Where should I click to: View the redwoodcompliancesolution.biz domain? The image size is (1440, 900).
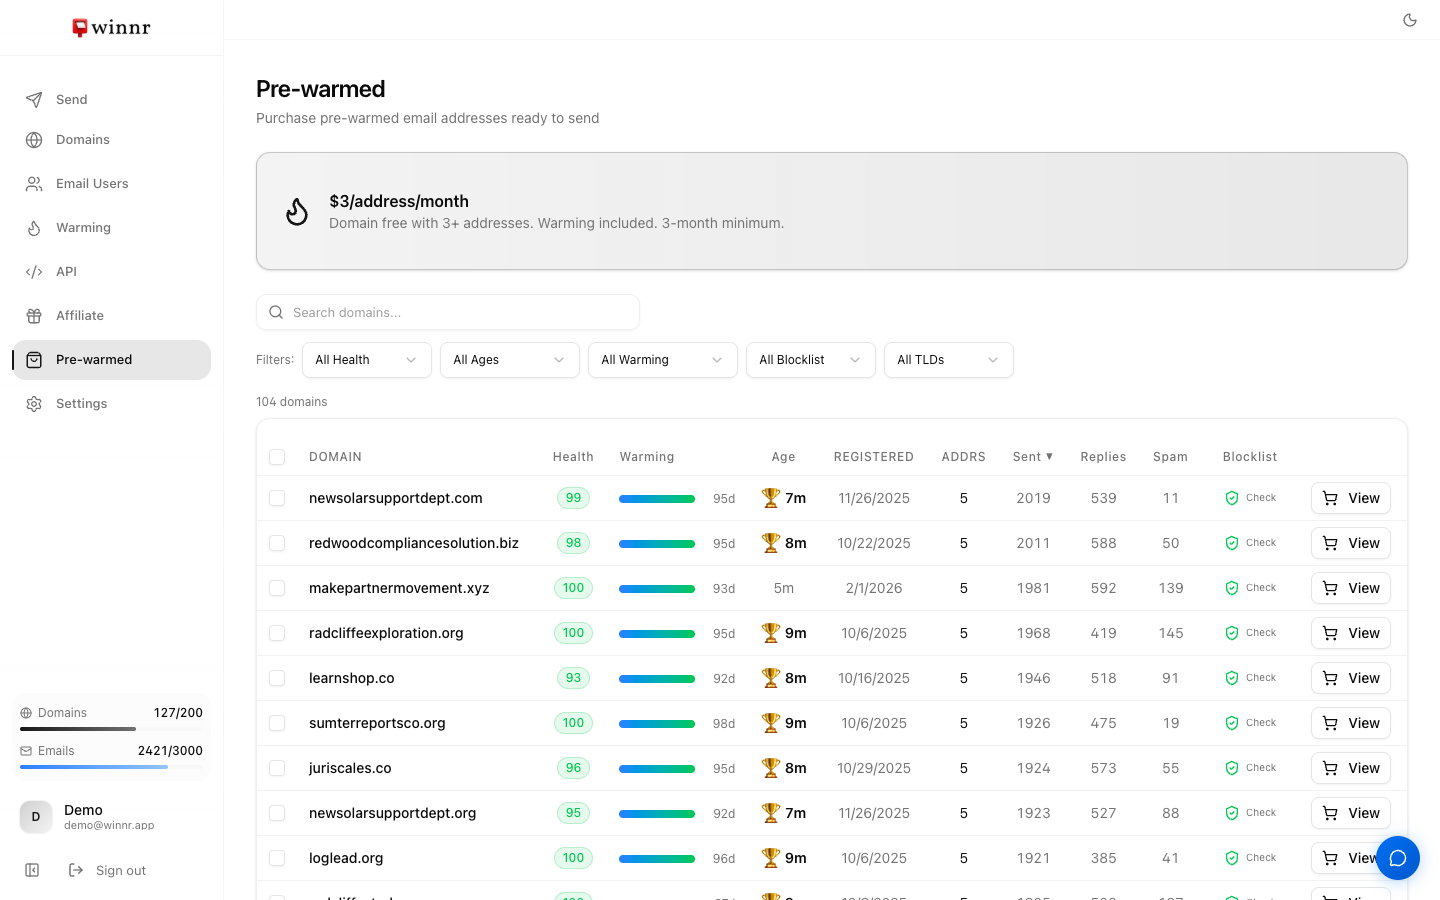pos(1351,543)
